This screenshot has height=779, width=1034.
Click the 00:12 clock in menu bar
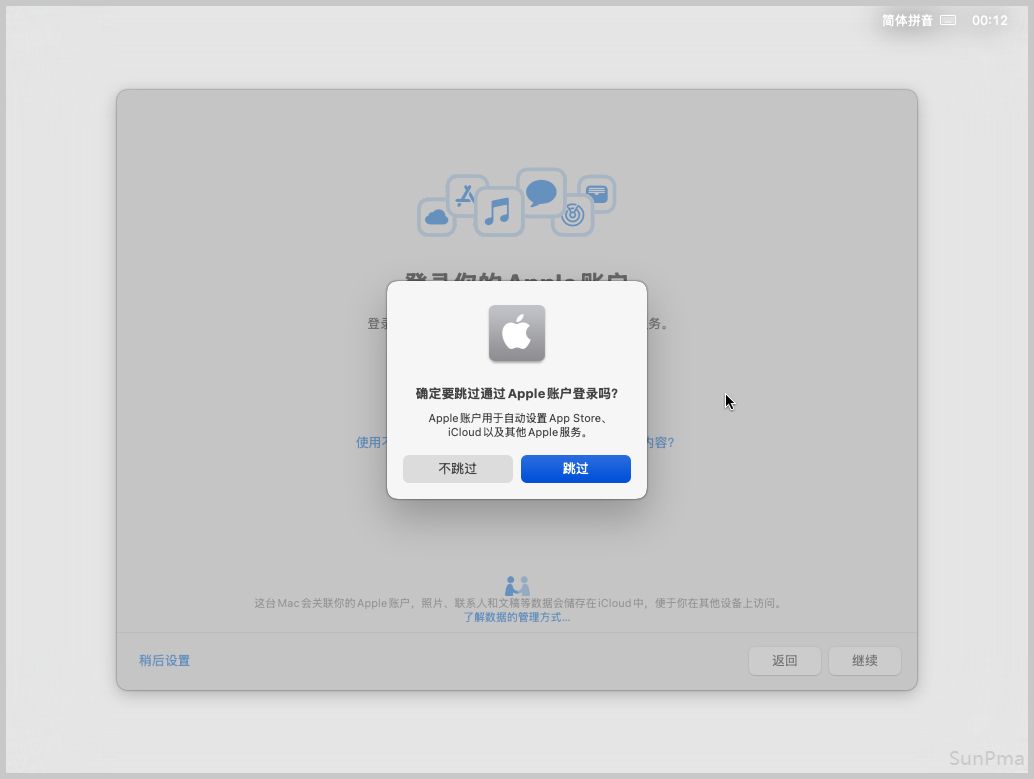(989, 20)
